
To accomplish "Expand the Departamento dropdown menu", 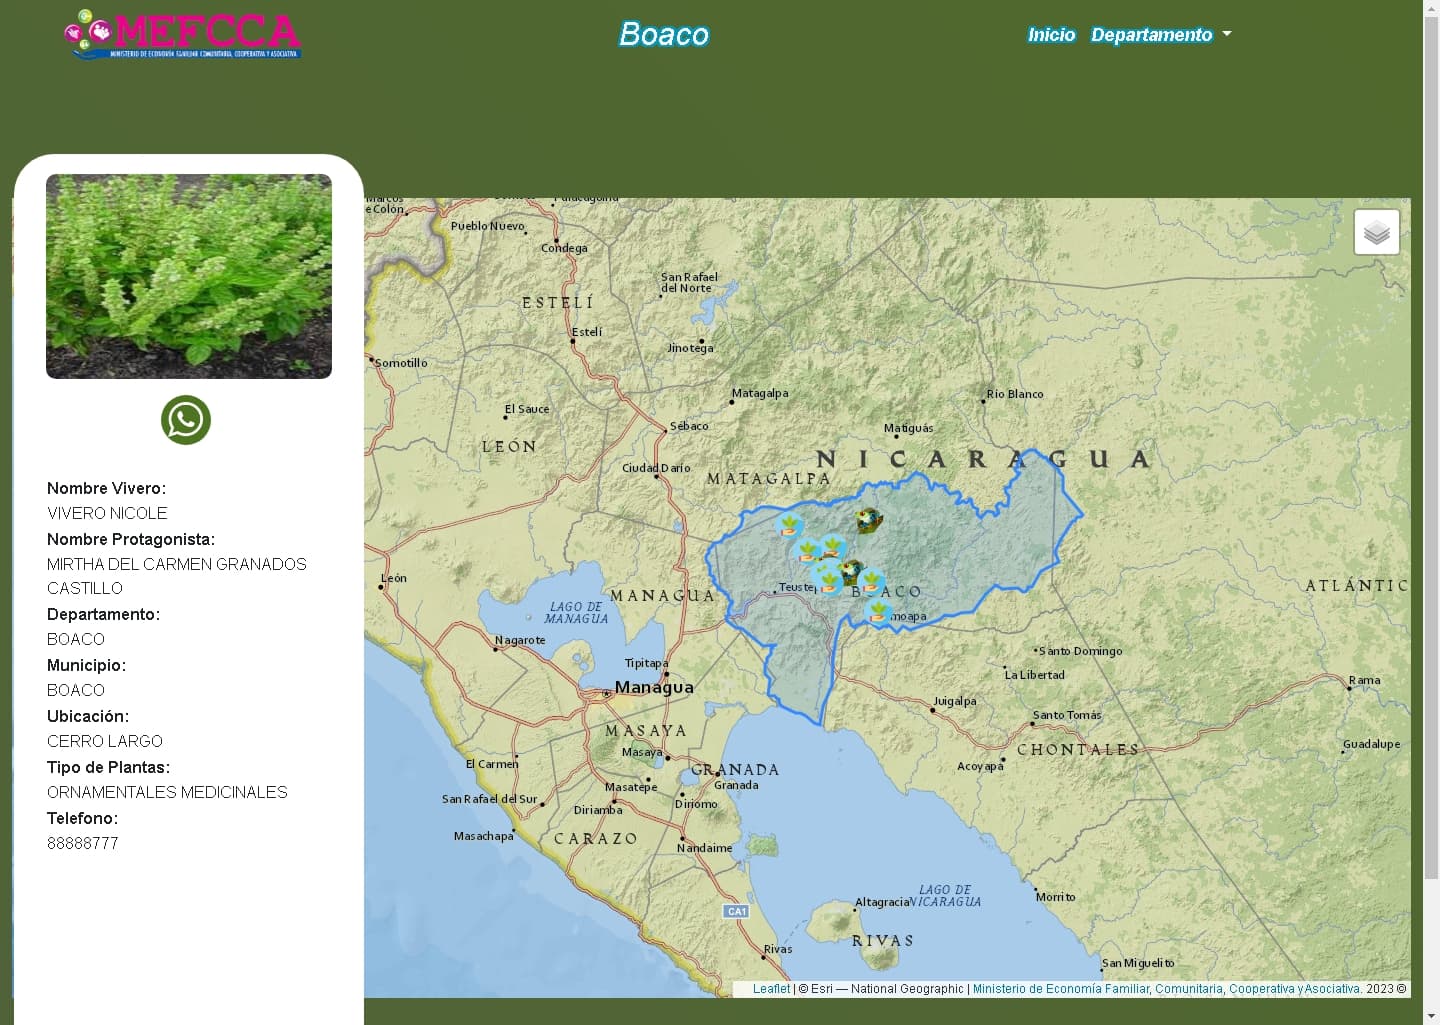I will pyautogui.click(x=1151, y=35).
